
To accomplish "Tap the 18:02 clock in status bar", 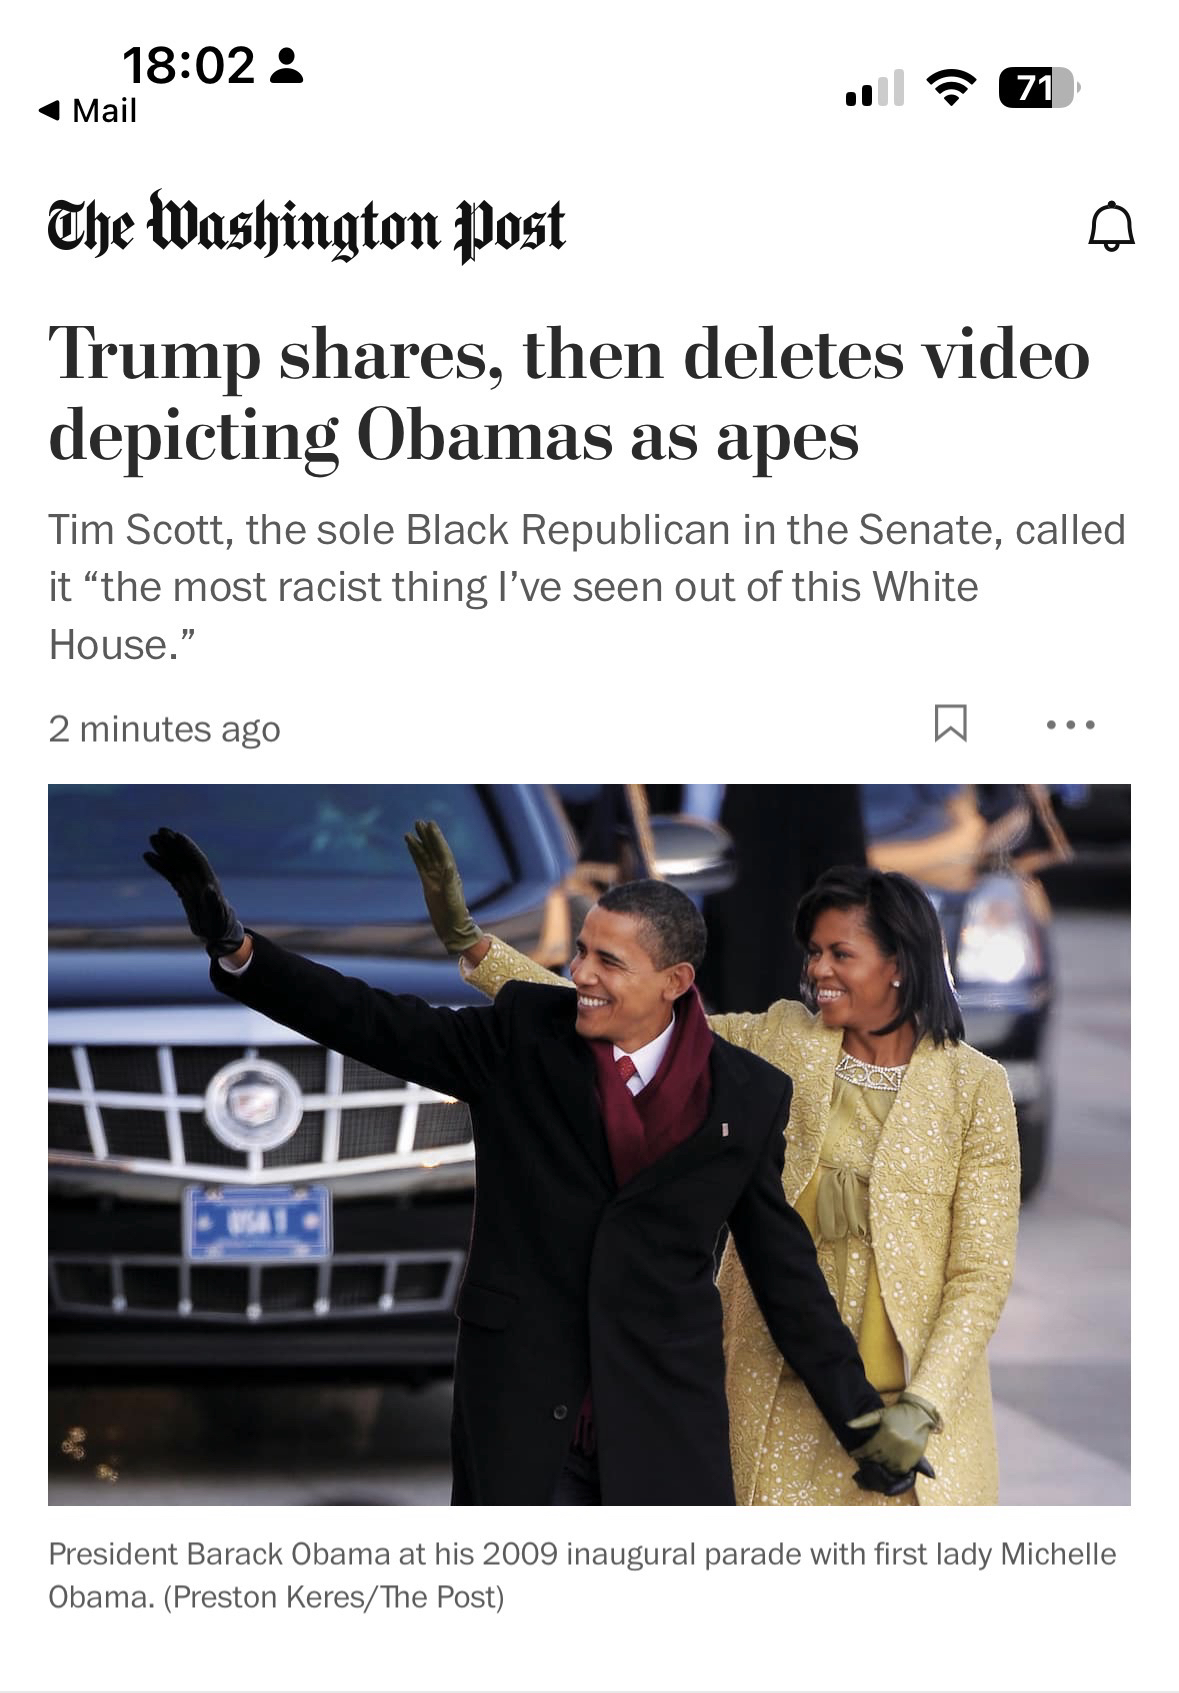I will (189, 66).
